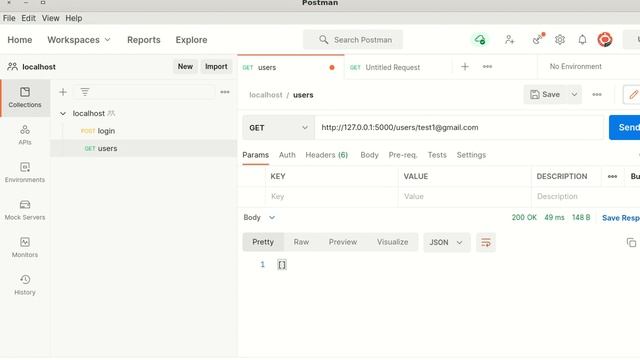Image resolution: width=640 pixels, height=360 pixels.
Task: Click the localhost breadcrumb link
Action: click(266, 95)
